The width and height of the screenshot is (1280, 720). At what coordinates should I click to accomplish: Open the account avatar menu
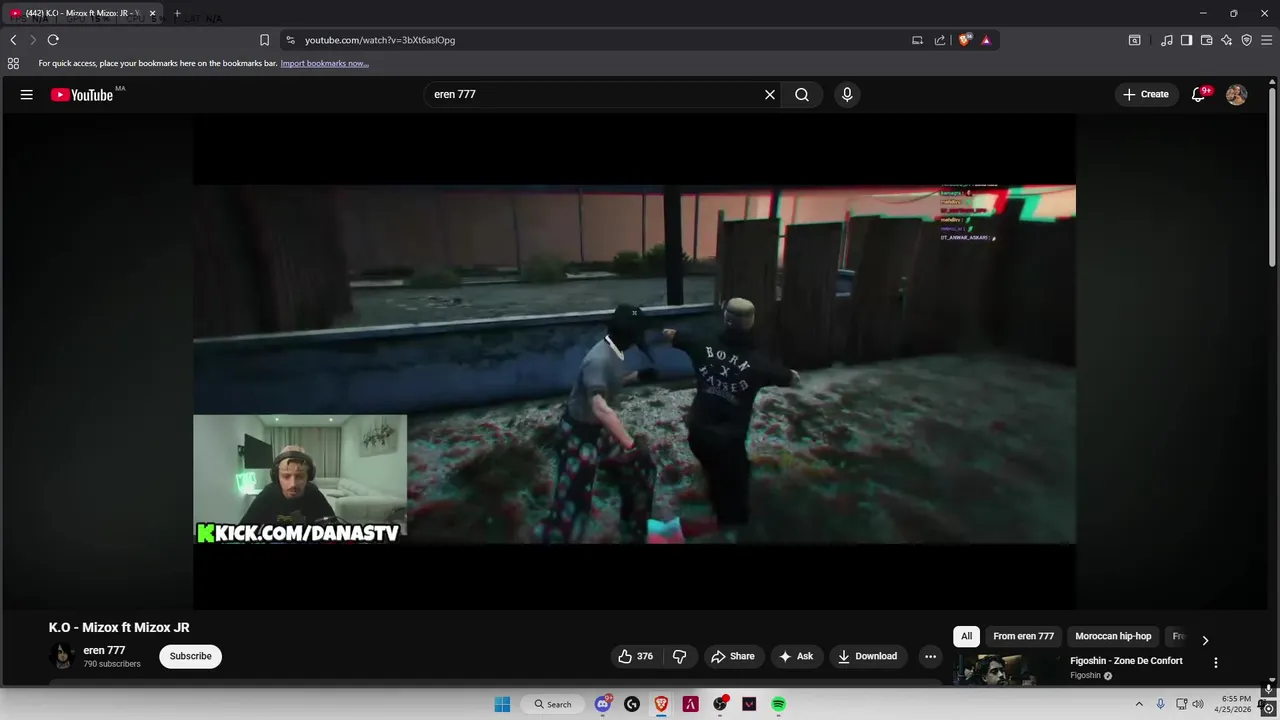(x=1236, y=95)
